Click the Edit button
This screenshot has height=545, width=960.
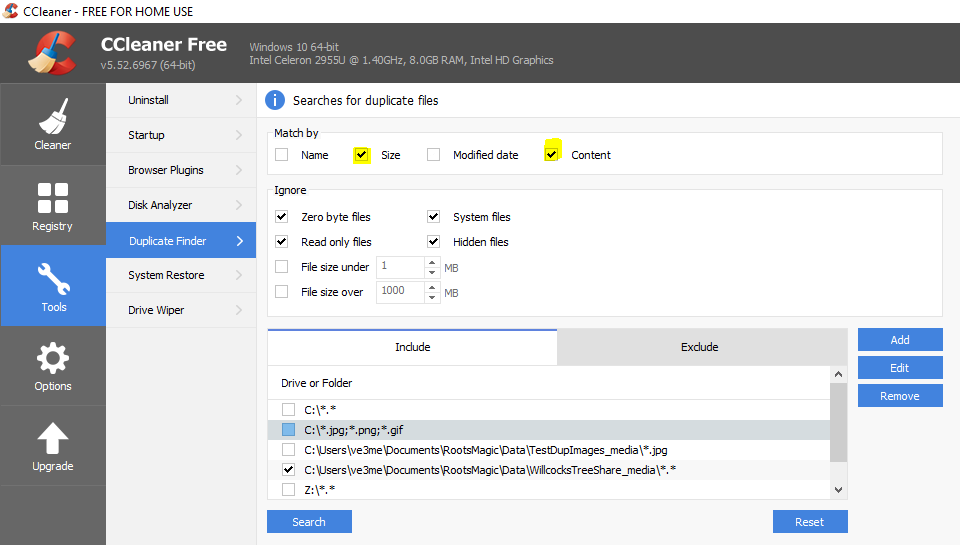click(x=900, y=368)
